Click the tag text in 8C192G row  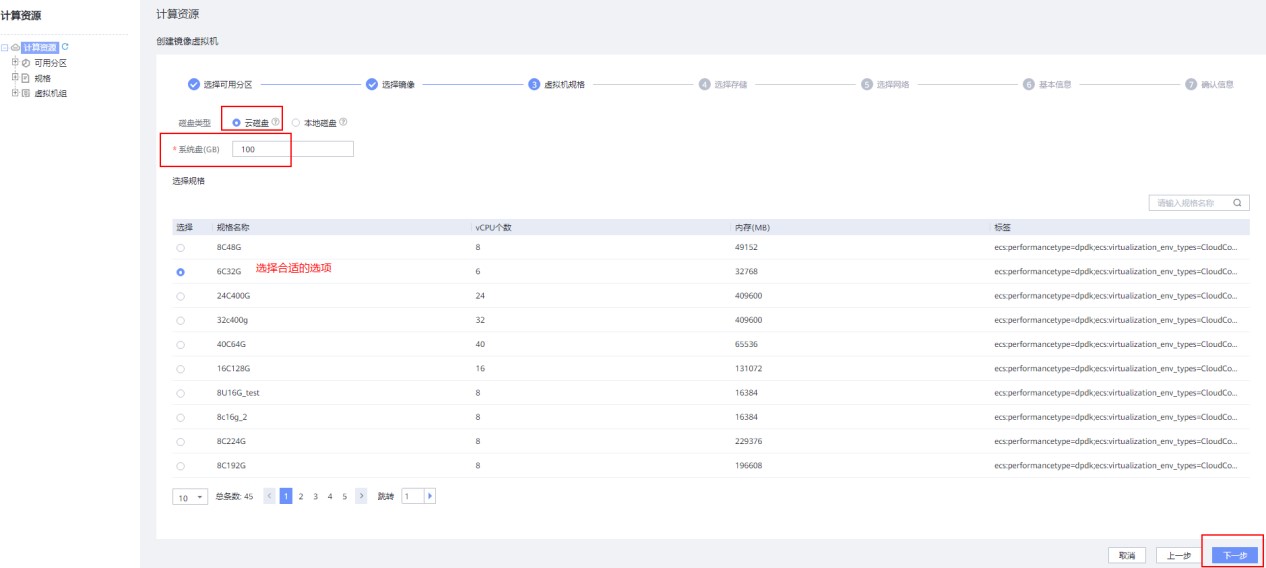pyautogui.click(x=1115, y=466)
